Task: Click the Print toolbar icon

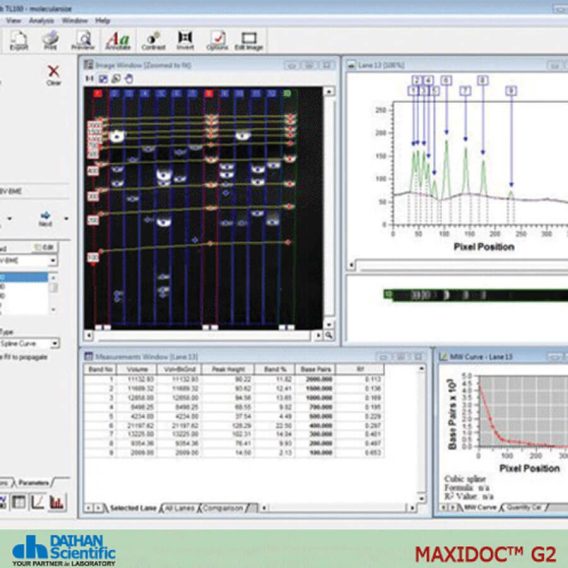Action: (x=50, y=40)
